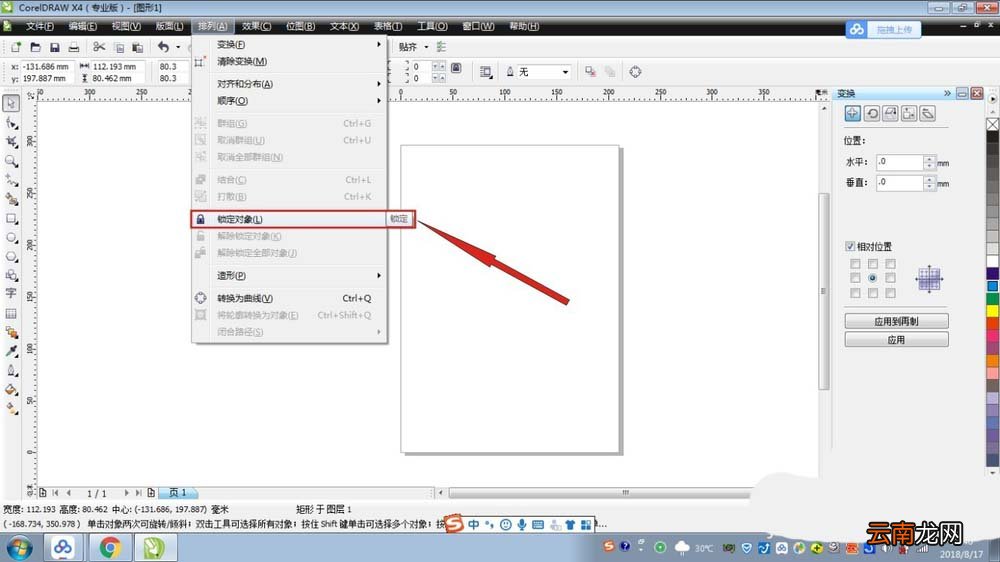
Task: Select the Freehand curve tool
Action: [x=11, y=180]
